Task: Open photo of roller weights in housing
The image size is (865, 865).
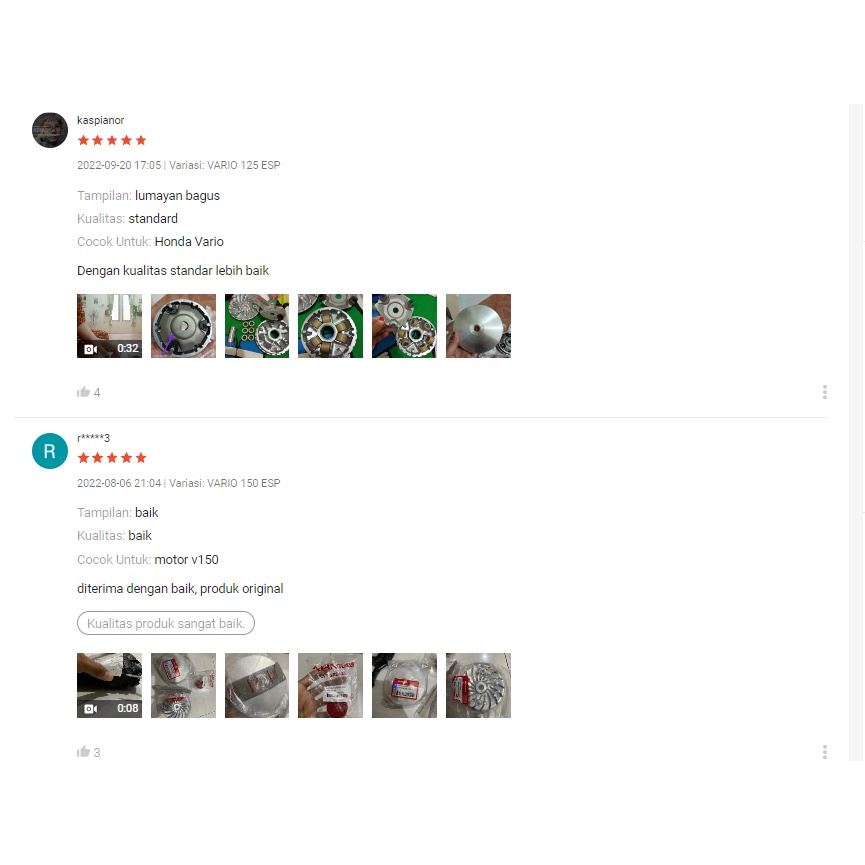Action: pyautogui.click(x=330, y=326)
